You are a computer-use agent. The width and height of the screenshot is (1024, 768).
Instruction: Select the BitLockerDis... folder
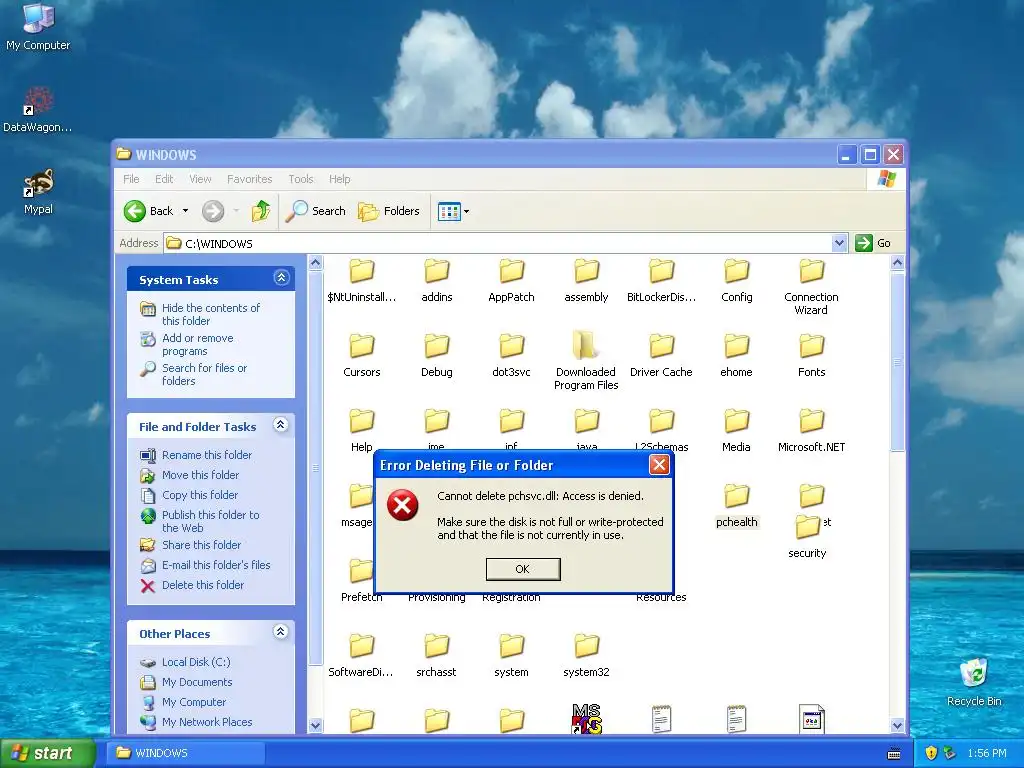click(x=662, y=281)
